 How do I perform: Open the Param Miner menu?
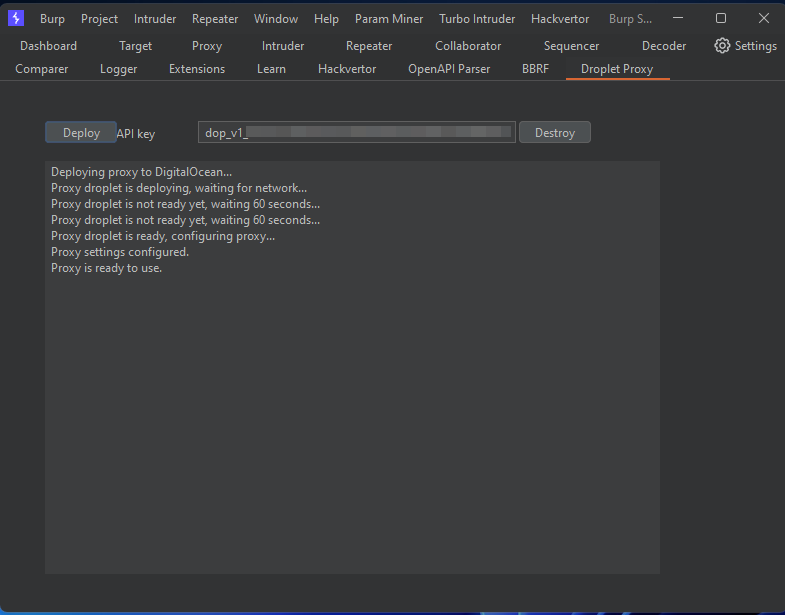[389, 19]
